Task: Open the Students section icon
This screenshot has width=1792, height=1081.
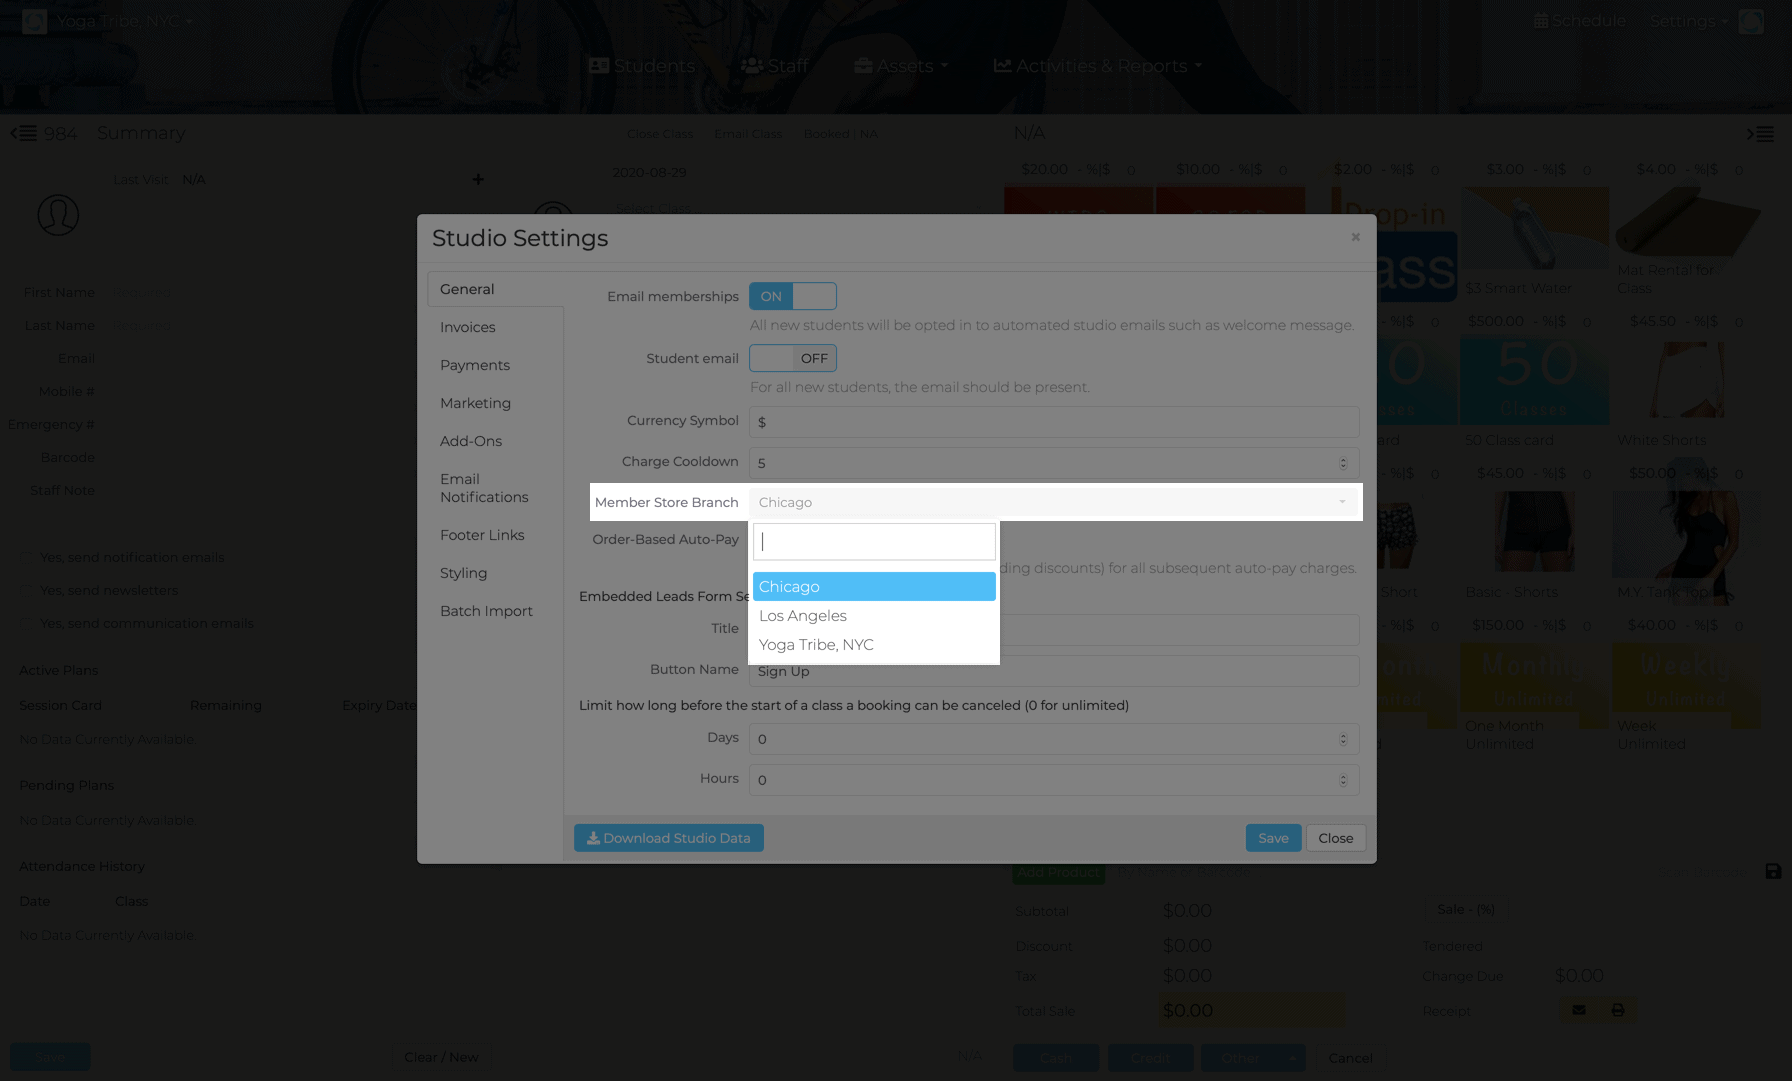Action: coord(600,65)
